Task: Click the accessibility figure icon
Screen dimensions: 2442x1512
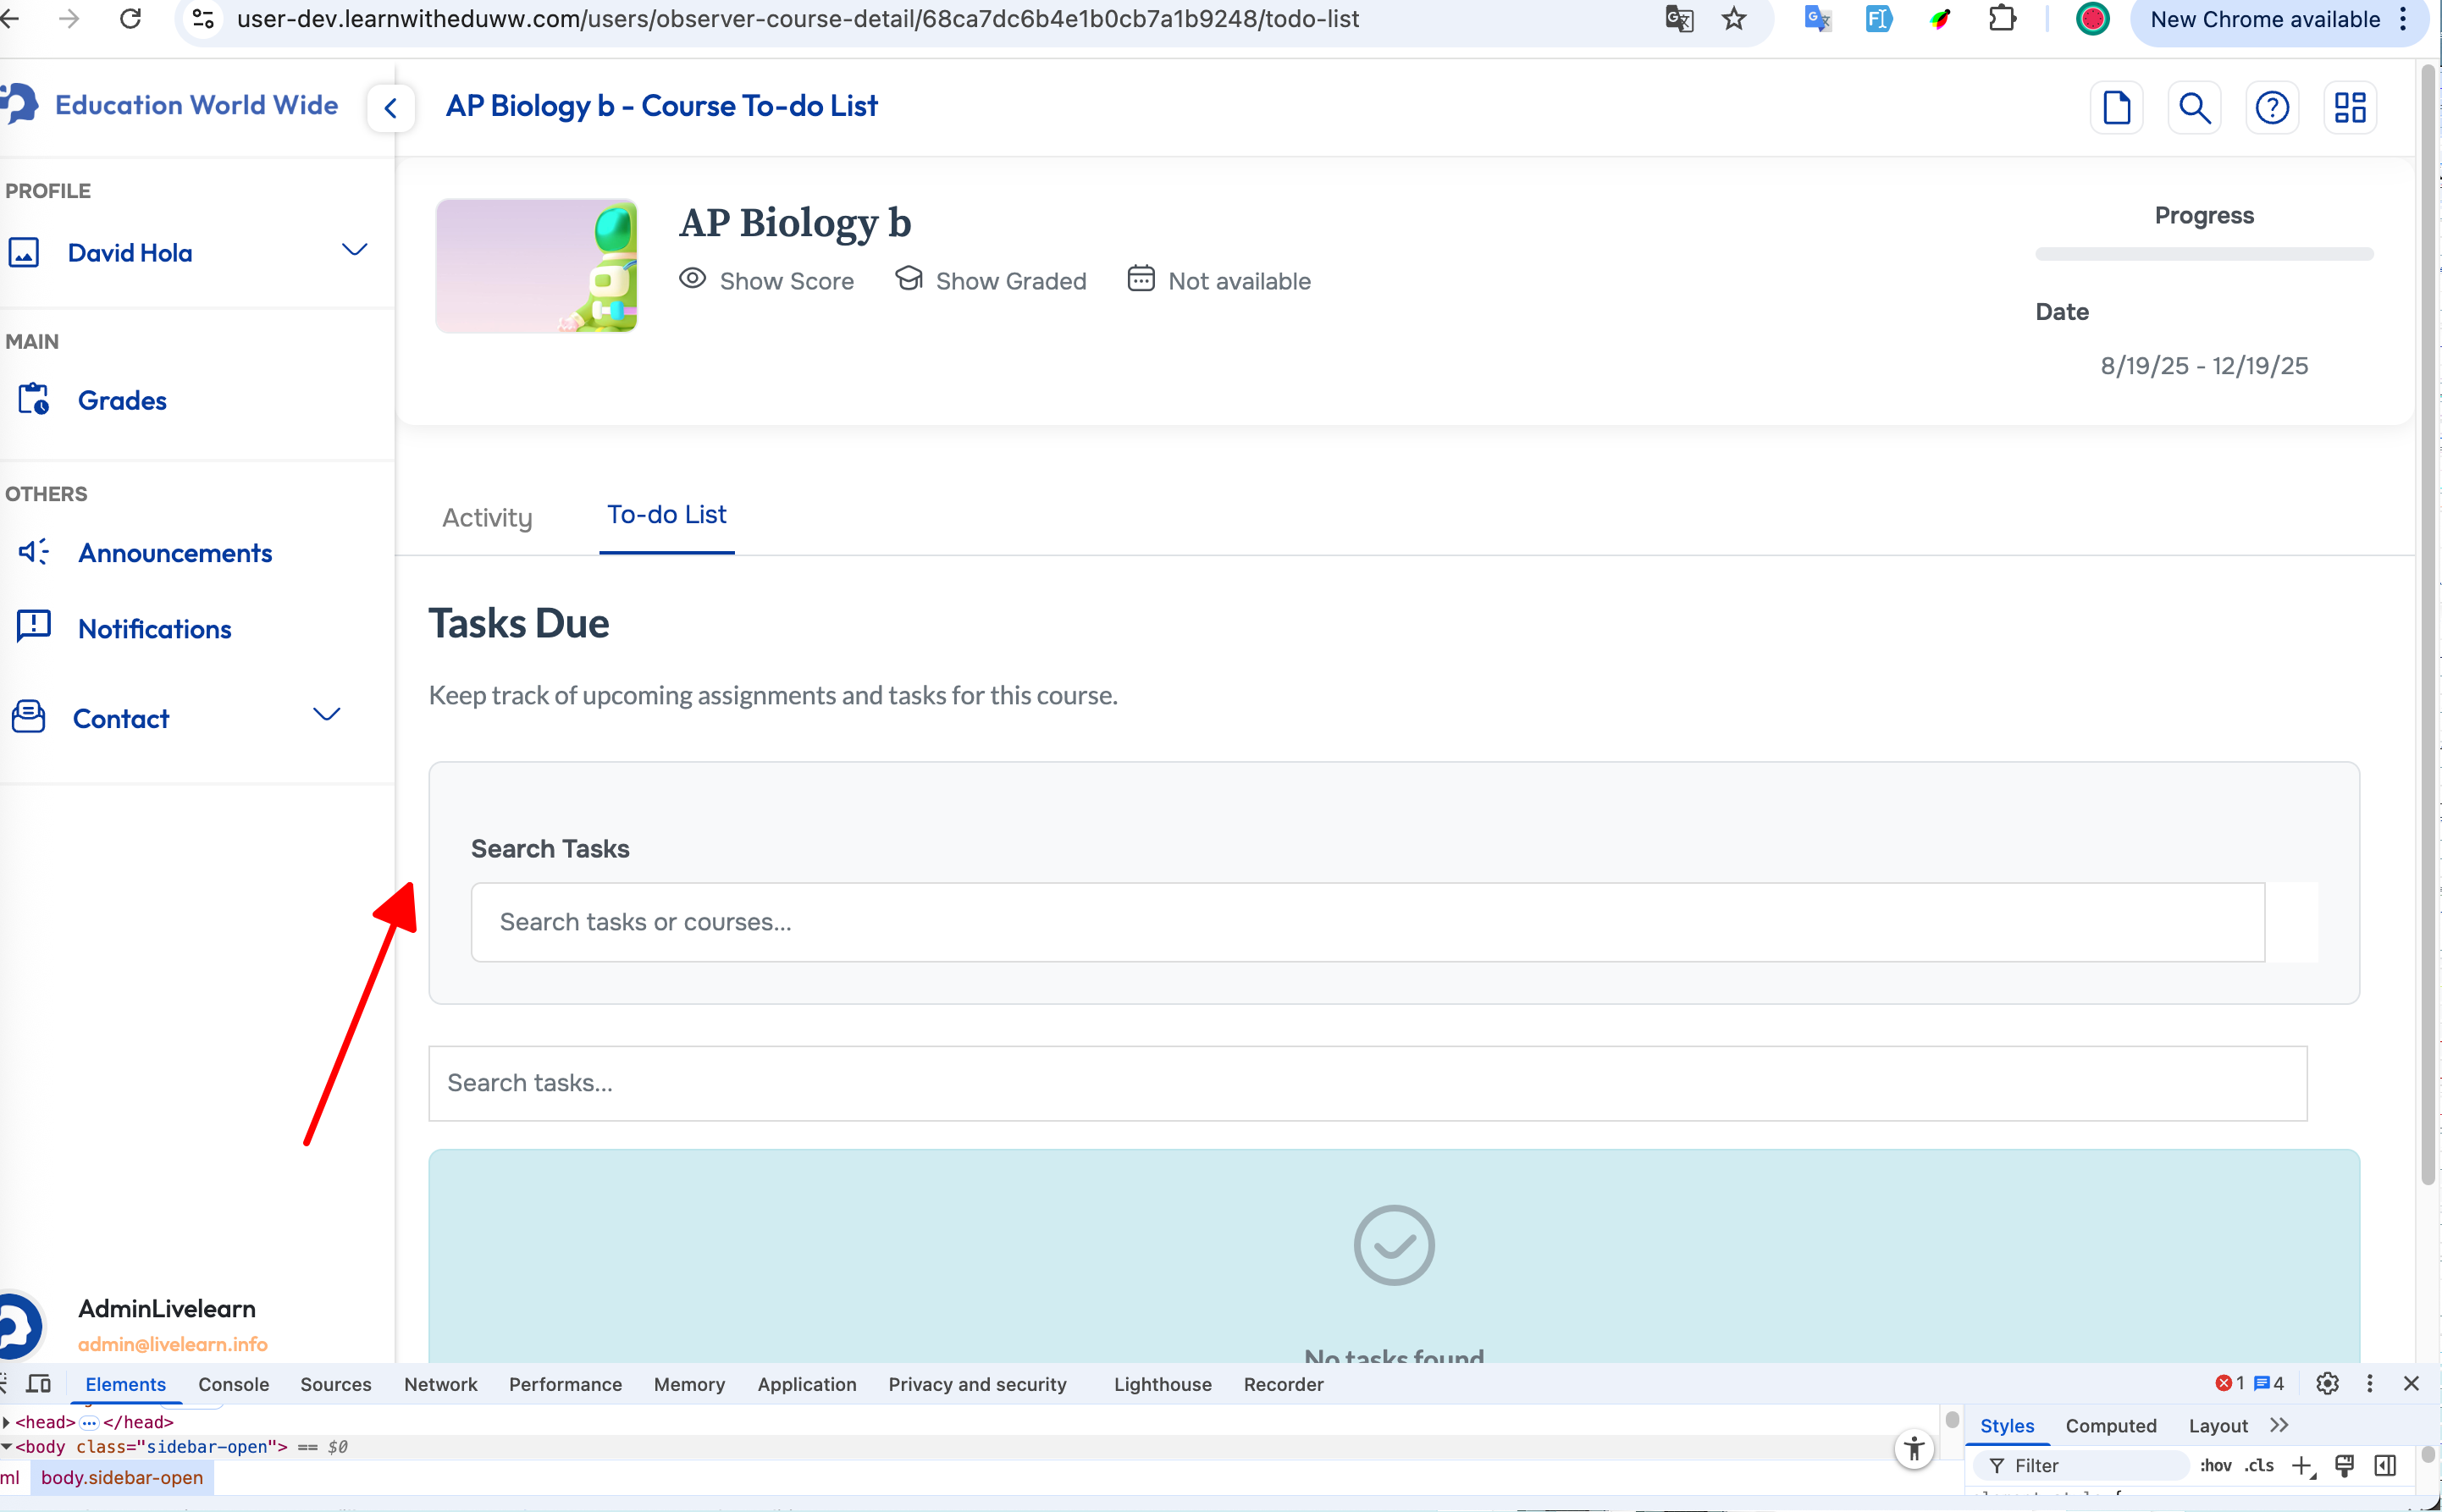Action: click(1914, 1449)
